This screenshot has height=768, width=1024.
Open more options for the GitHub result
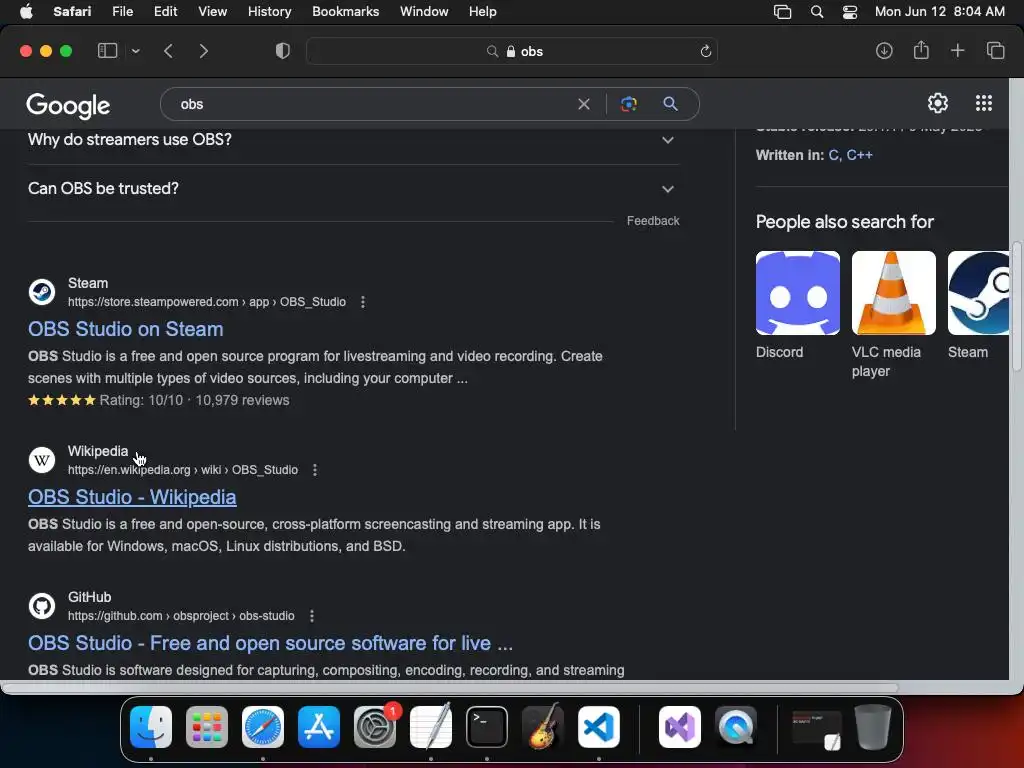tap(312, 616)
